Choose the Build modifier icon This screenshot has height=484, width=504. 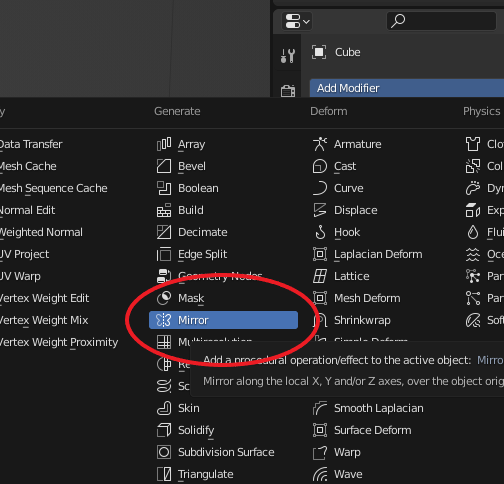[x=164, y=210]
